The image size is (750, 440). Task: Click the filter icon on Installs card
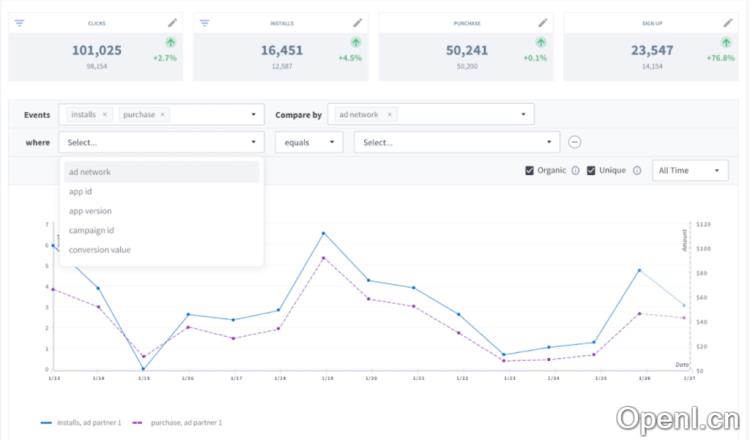point(205,22)
